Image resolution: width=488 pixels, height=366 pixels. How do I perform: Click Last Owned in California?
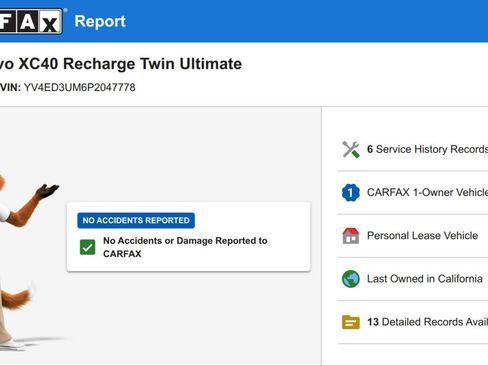click(413, 279)
